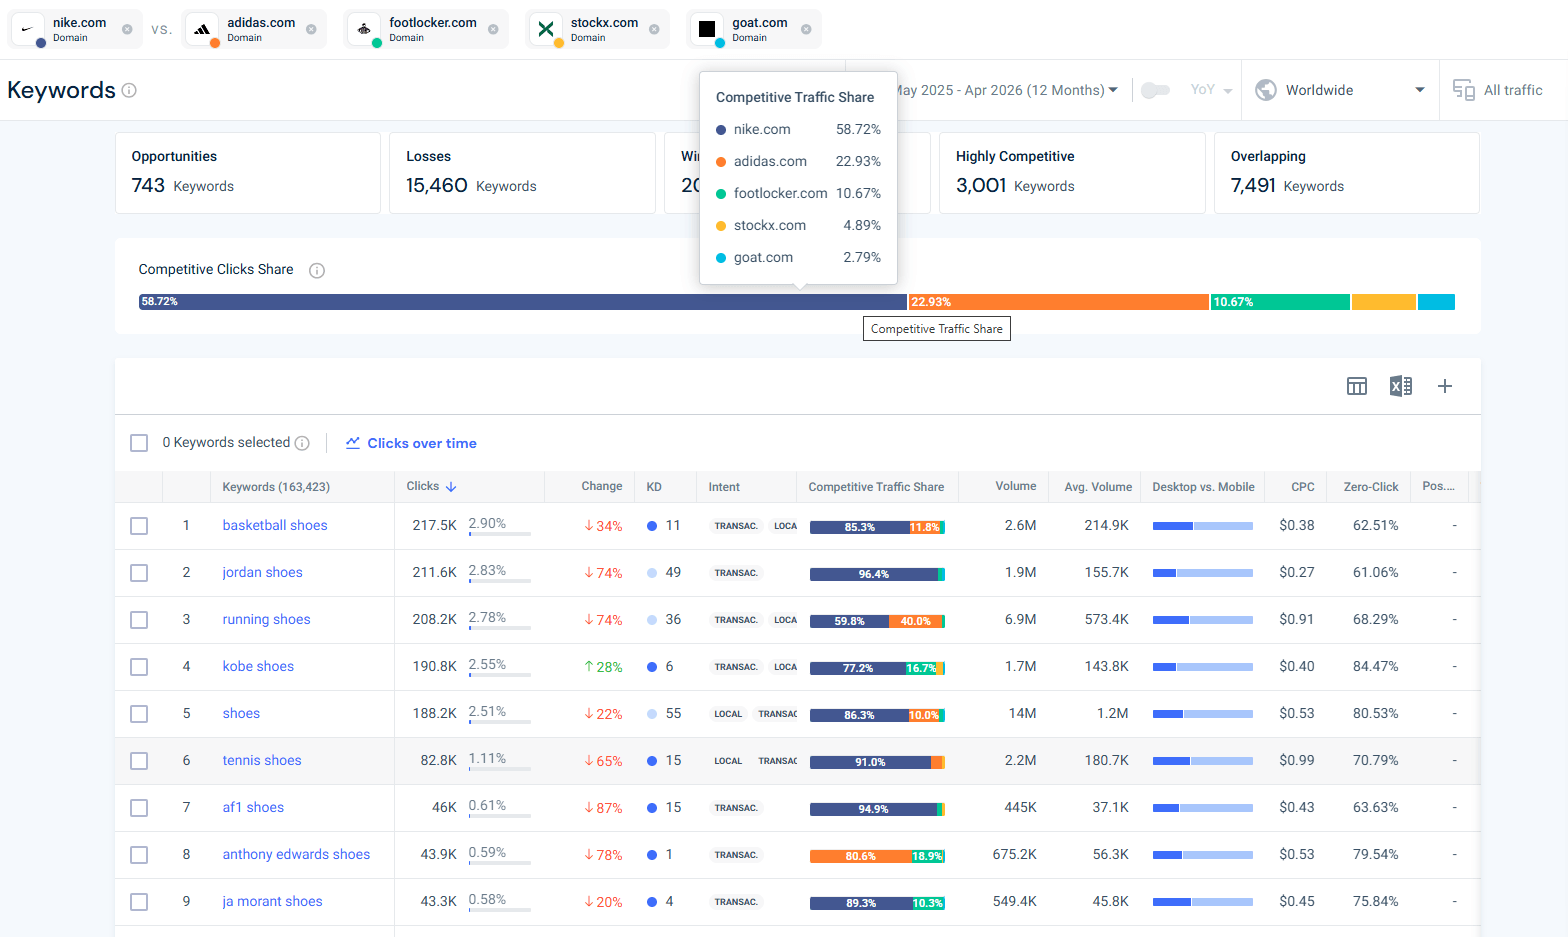Toggle the YoY comparison switch
The image size is (1568, 937).
click(x=1155, y=90)
